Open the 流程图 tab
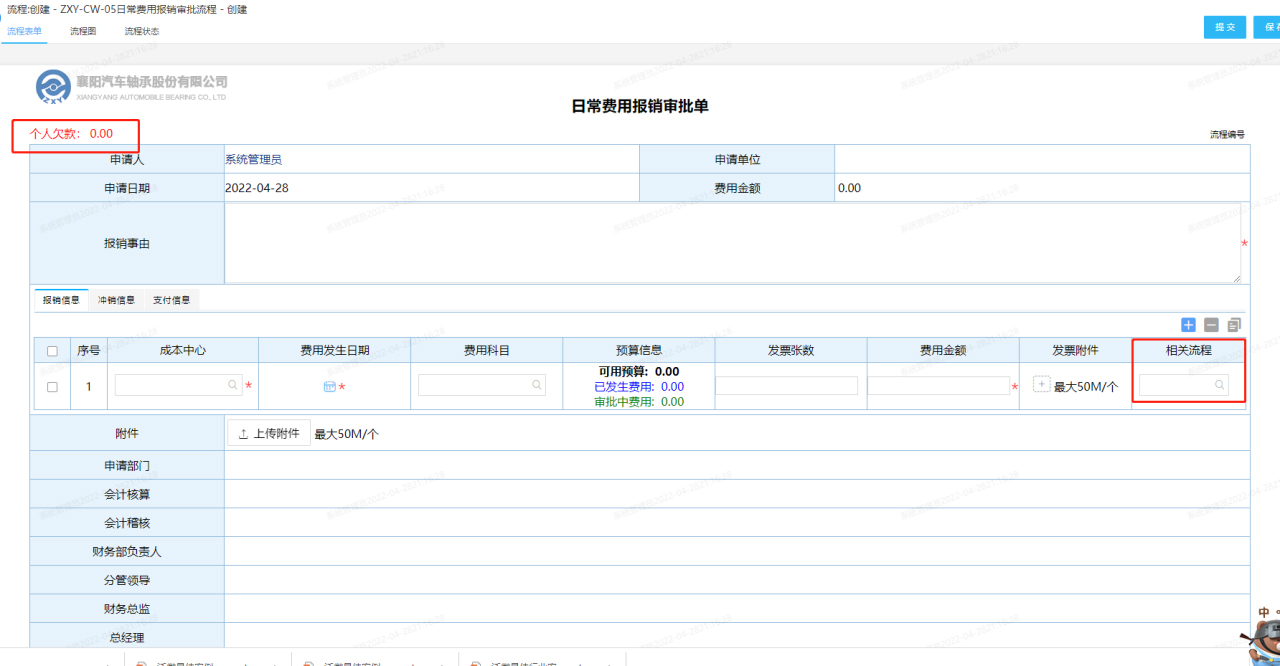Image resolution: width=1280 pixels, height=666 pixels. point(83,31)
